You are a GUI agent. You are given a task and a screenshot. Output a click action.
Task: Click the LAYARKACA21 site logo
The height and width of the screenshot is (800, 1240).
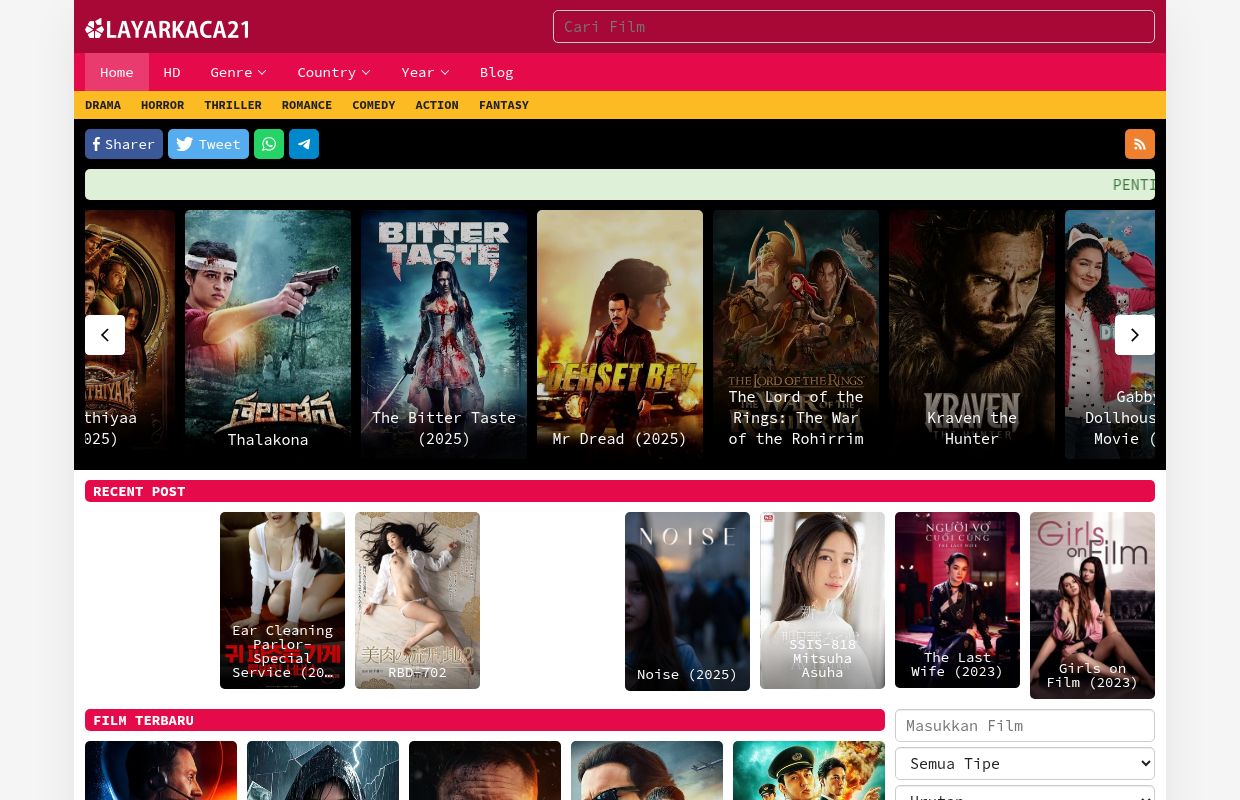(167, 29)
